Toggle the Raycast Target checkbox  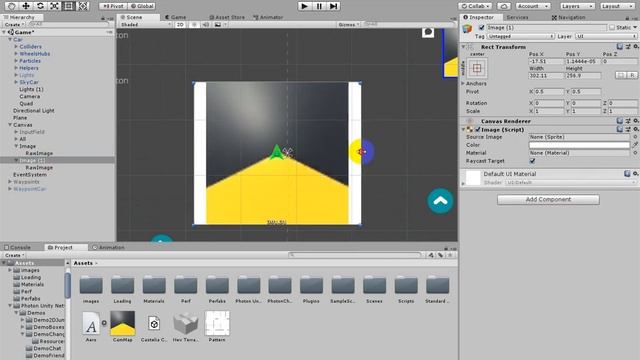click(x=532, y=161)
